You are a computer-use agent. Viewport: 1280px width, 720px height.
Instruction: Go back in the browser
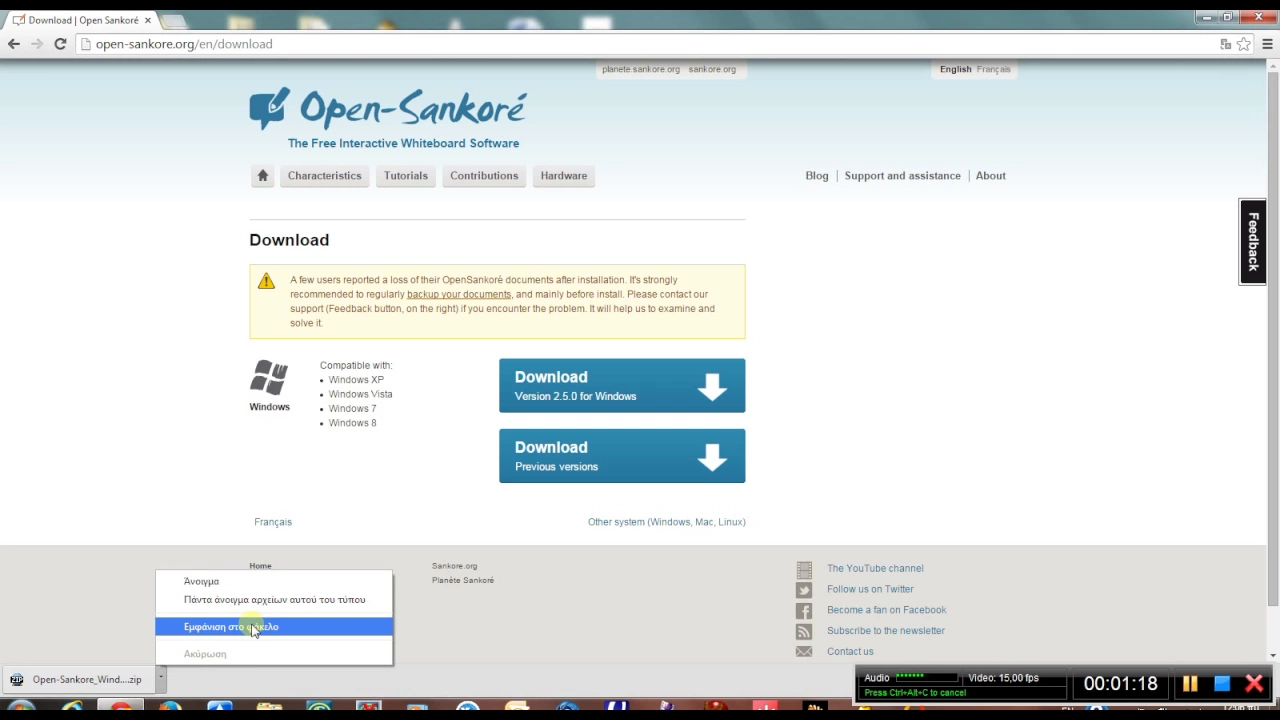coord(14,44)
